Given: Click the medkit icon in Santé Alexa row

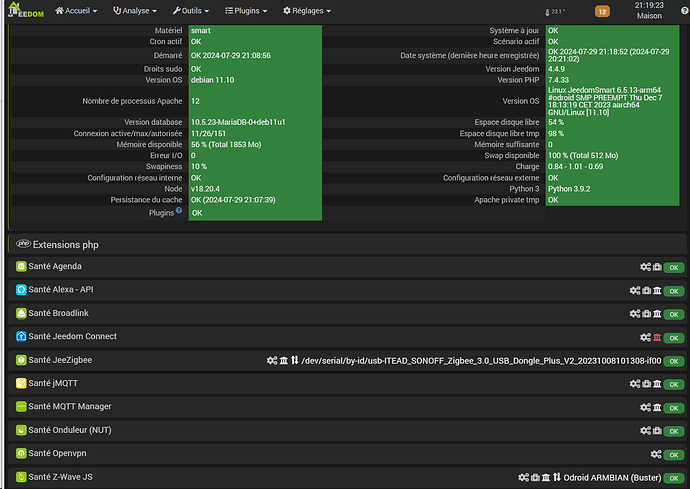Looking at the screenshot, I should click(x=646, y=290).
